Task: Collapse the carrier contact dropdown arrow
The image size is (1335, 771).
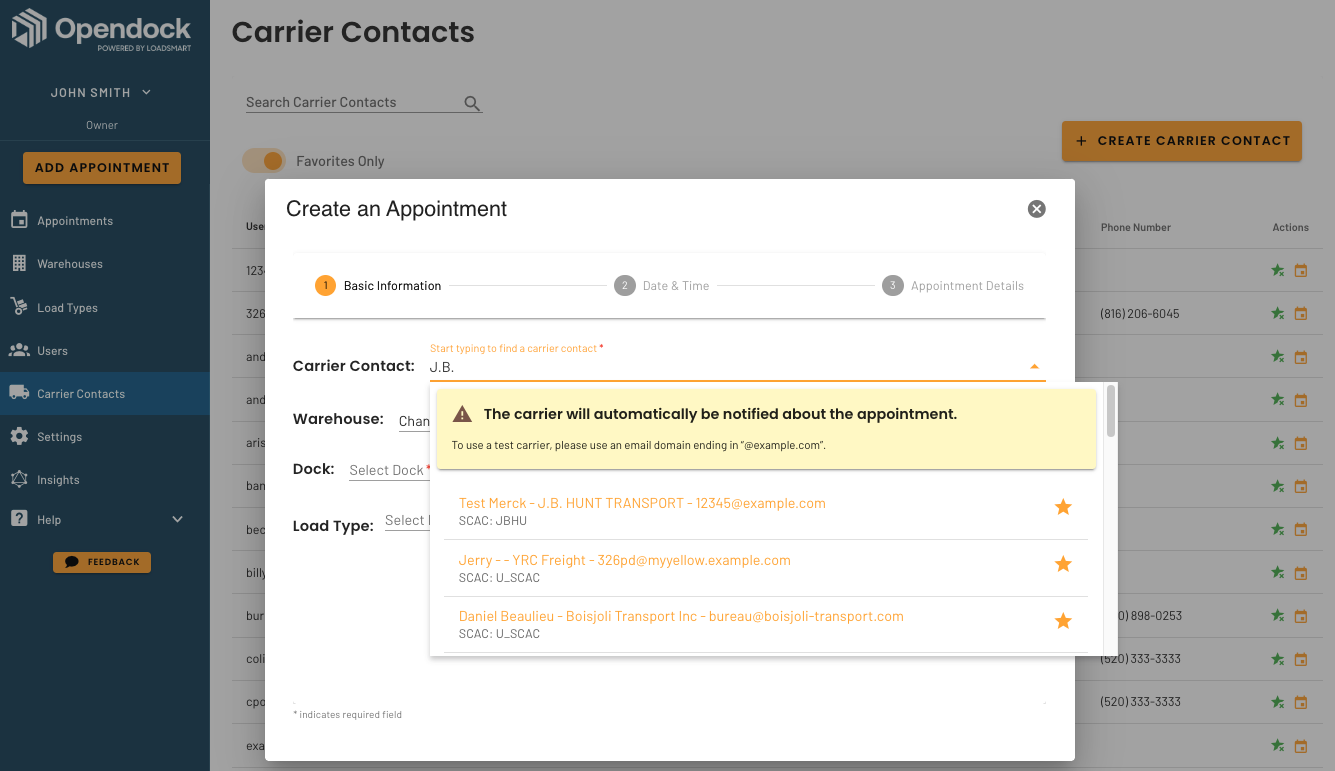Action: (1034, 367)
